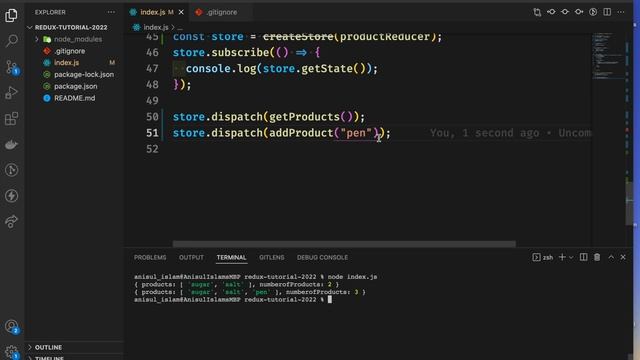640x360 pixels.
Task: Switch to the OUTPUT panel tab
Action: 191,258
